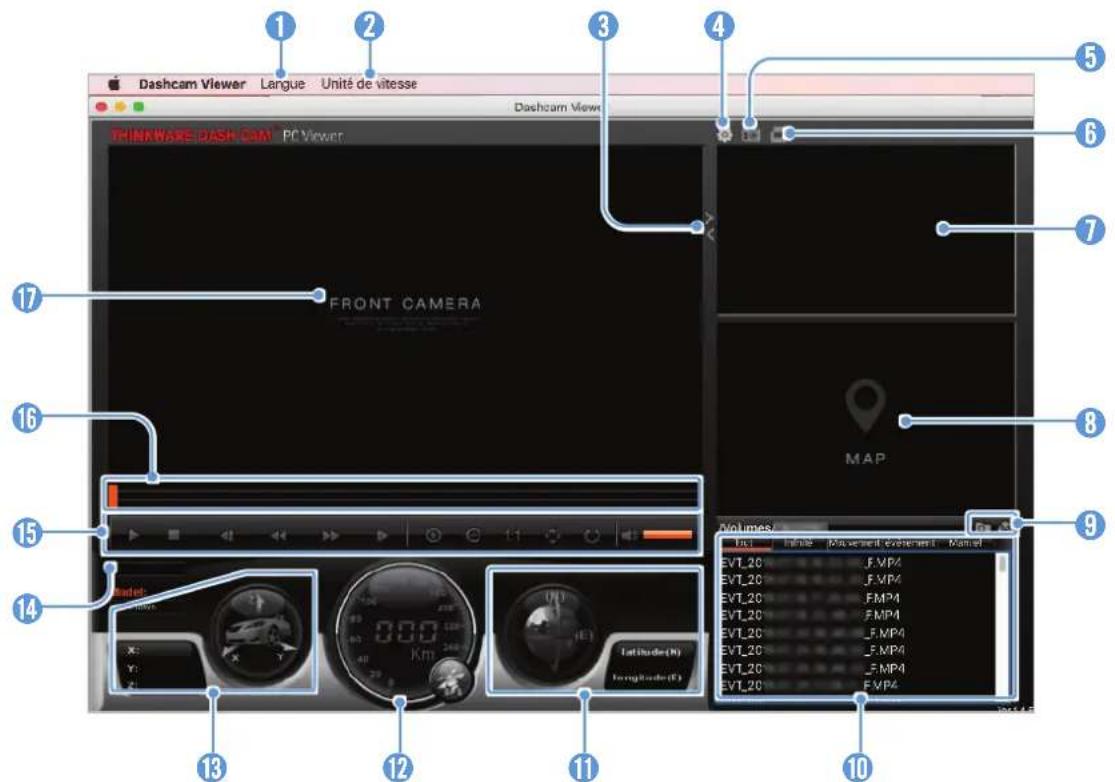Reset video to 1:1 size
The image size is (1115, 782).
513,535
